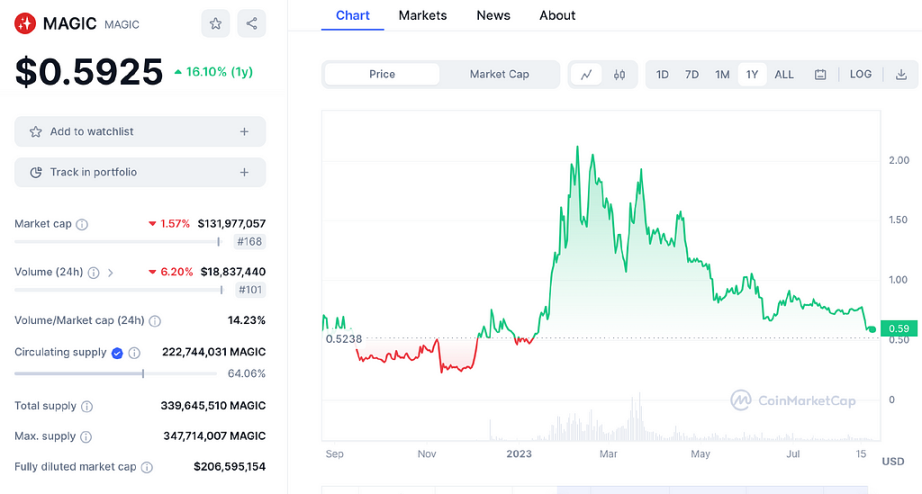Show Circulating supply info icon

[x=134, y=353]
